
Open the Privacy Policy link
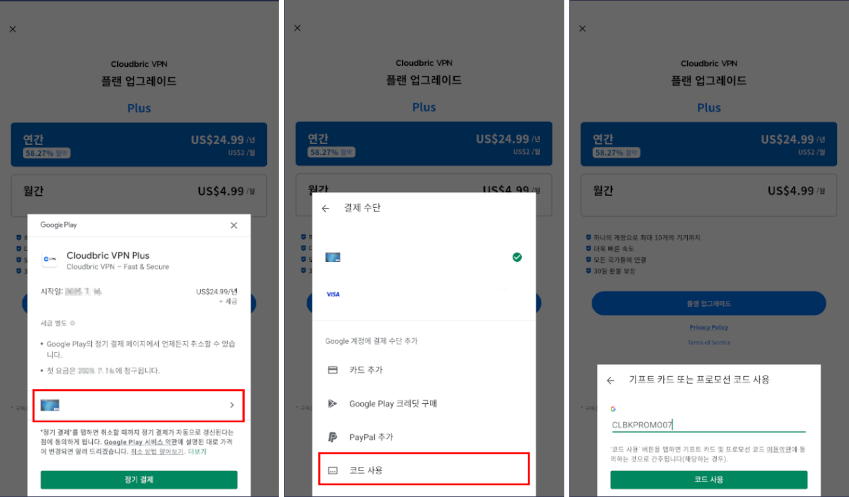click(x=709, y=327)
